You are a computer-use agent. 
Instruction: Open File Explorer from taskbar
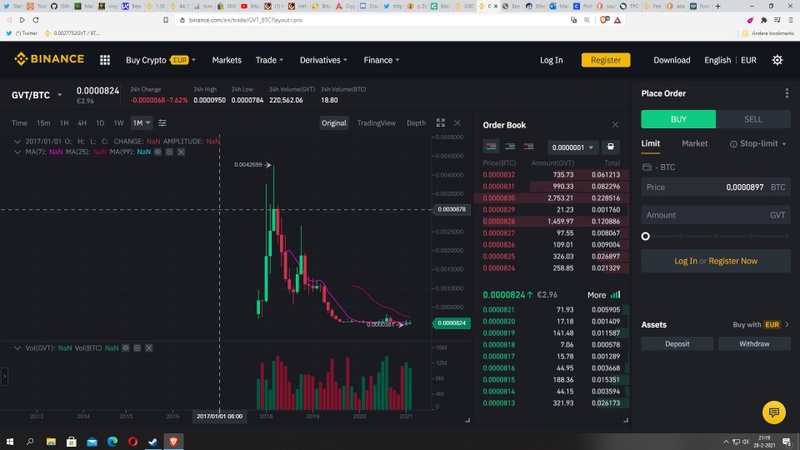point(51,441)
